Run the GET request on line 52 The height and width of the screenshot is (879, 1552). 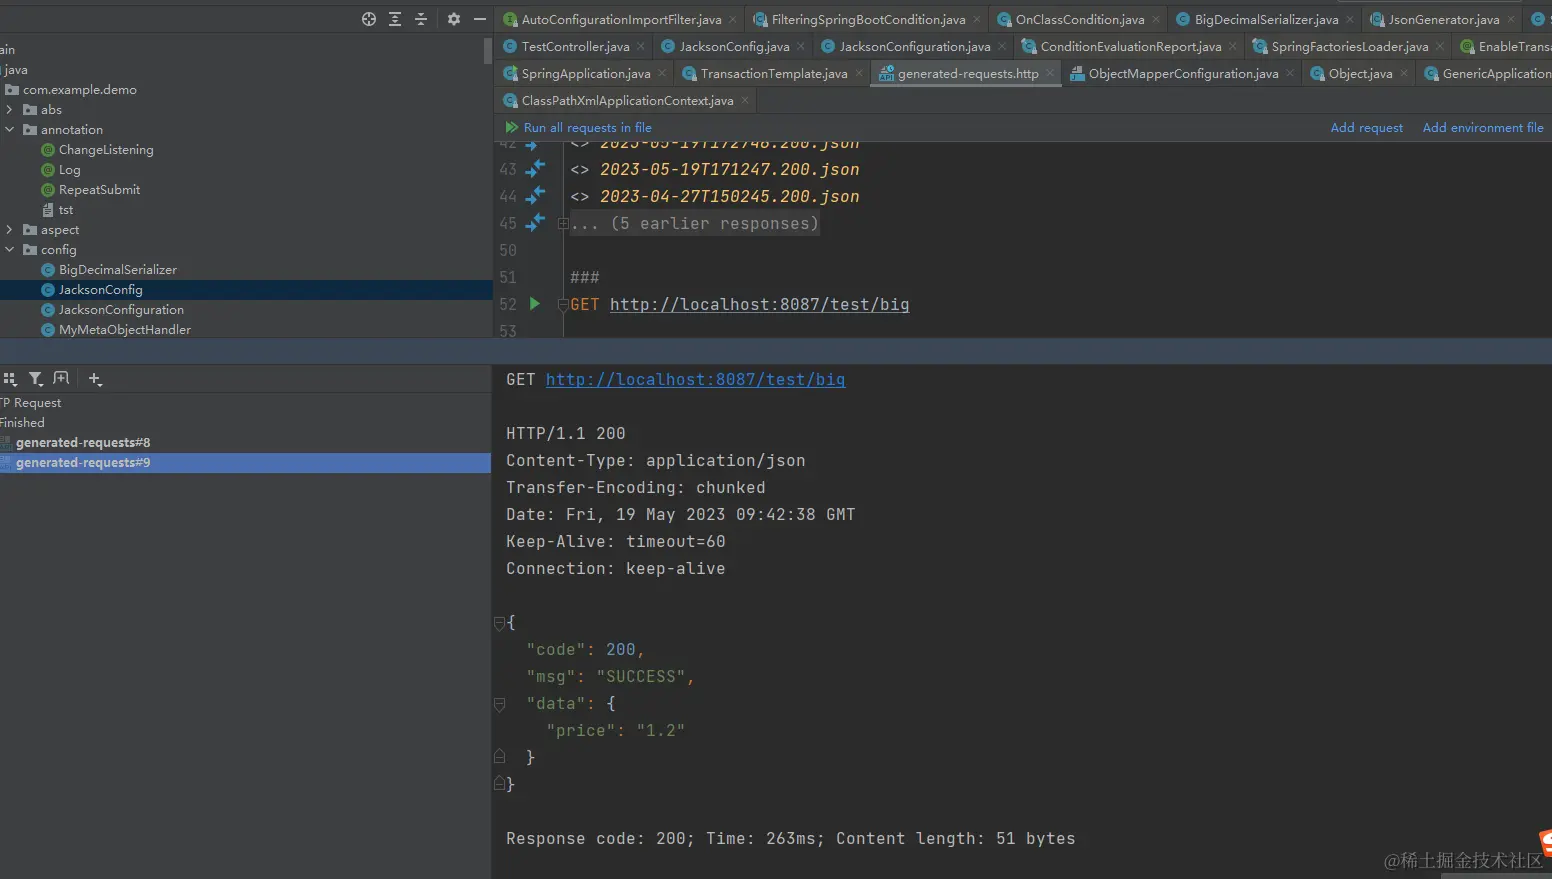(x=535, y=304)
